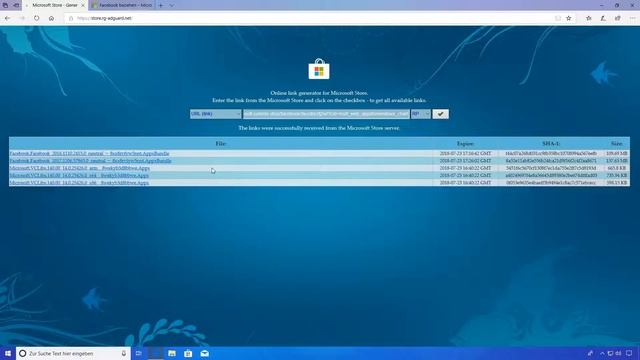Open first Facebook.Facebook 2018 AppxBundle link
This screenshot has width=640, height=360.
(89, 153)
